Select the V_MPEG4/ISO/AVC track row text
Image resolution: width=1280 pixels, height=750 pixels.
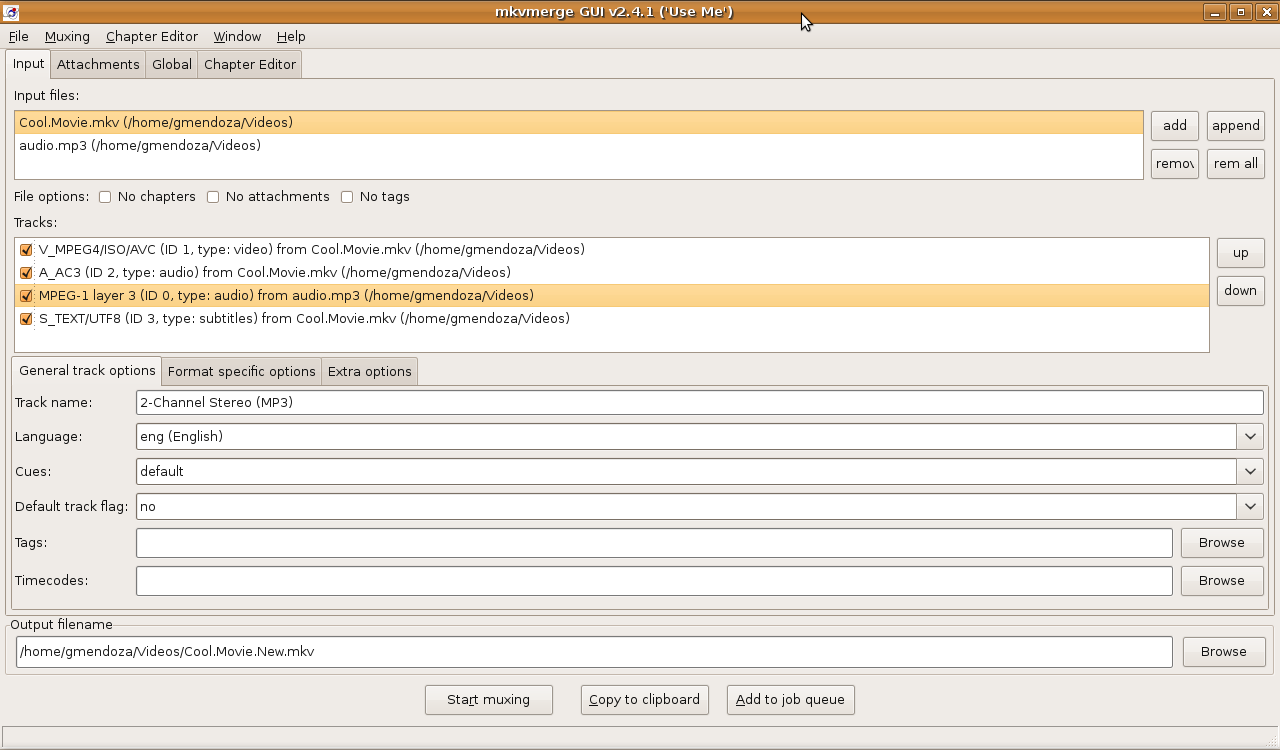[x=311, y=250]
